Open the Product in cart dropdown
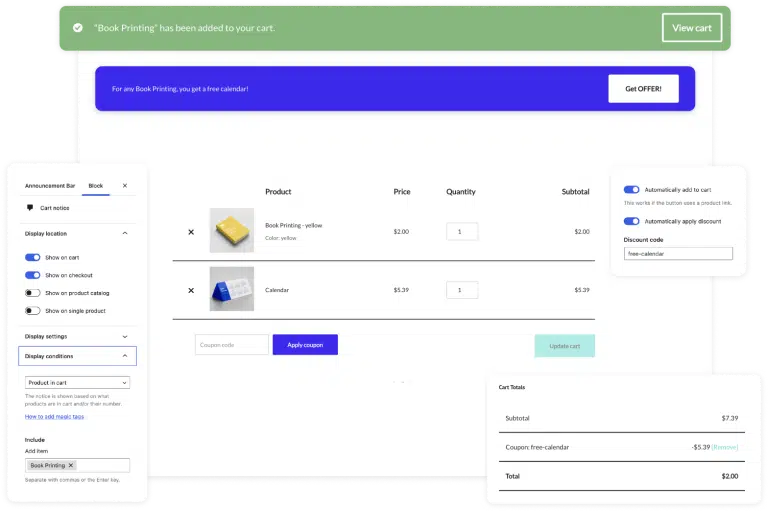Screen dimensions: 768x511 [x=77, y=383]
